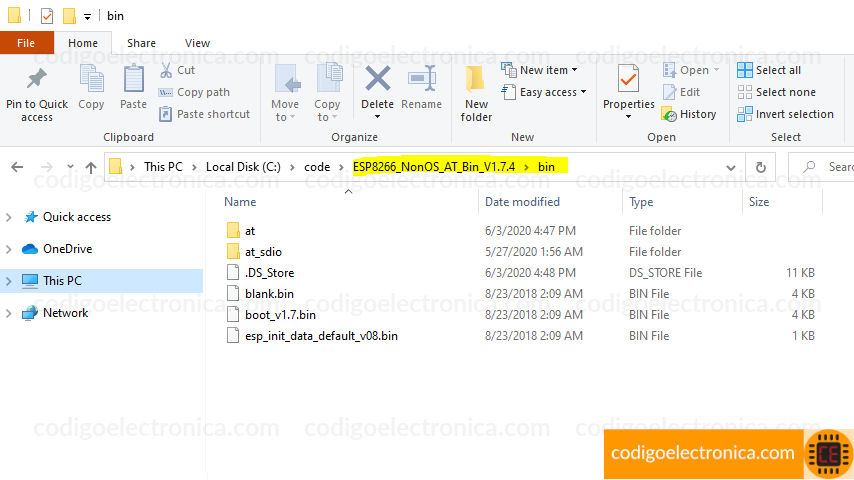This screenshot has width=854, height=480.
Task: Switch to the View tab
Action: (x=197, y=43)
